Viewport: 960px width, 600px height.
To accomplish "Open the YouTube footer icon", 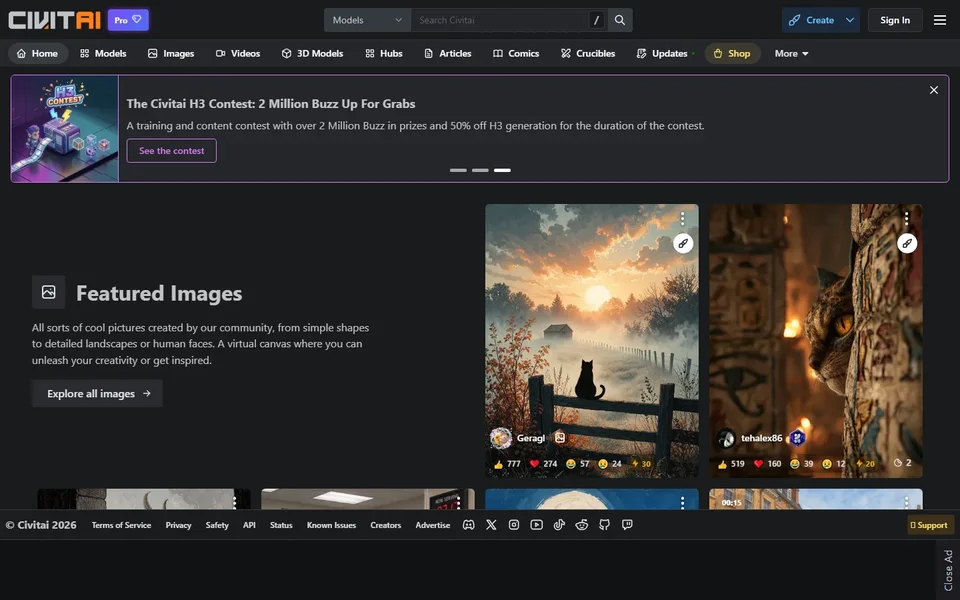I will pos(536,525).
